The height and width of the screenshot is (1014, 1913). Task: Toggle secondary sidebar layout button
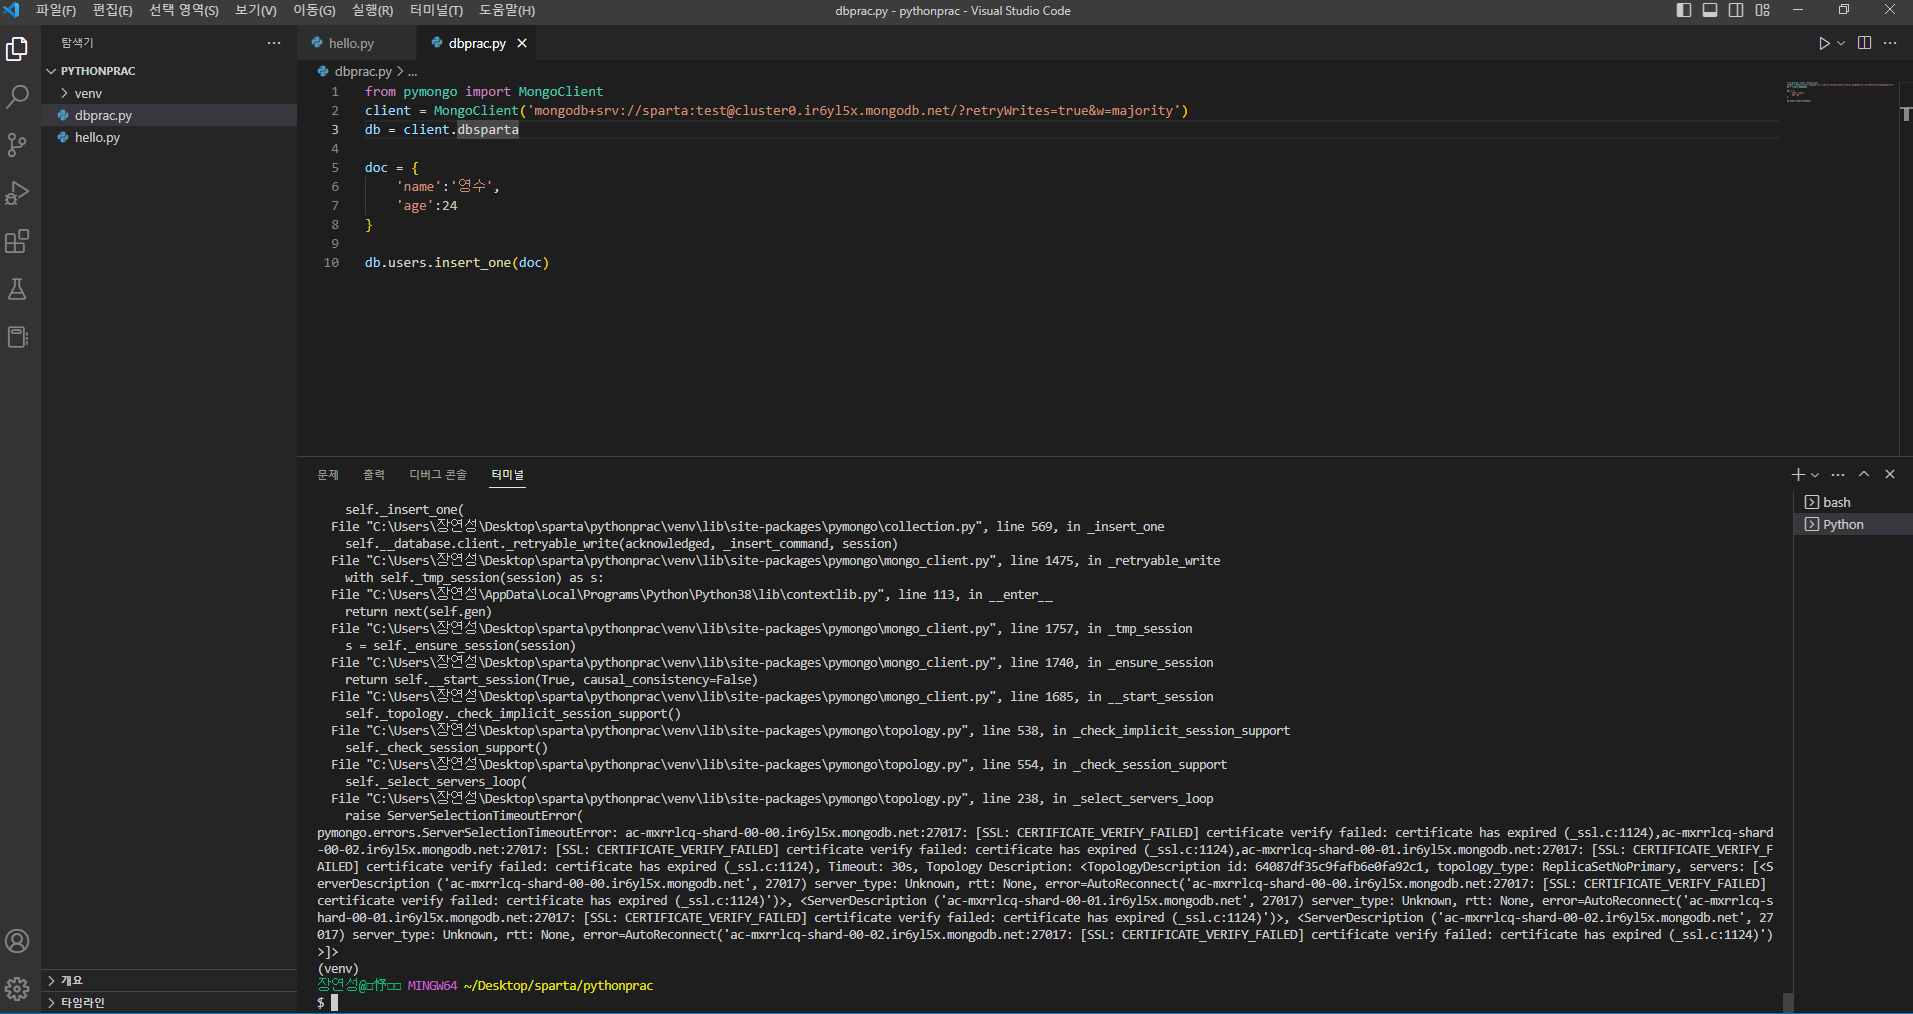click(1736, 10)
